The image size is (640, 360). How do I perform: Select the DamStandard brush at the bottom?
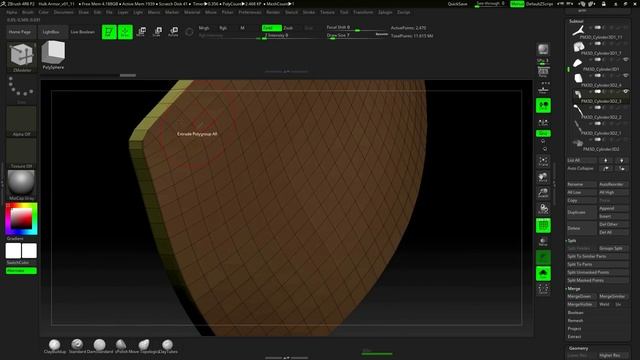pyautogui.click(x=100, y=346)
